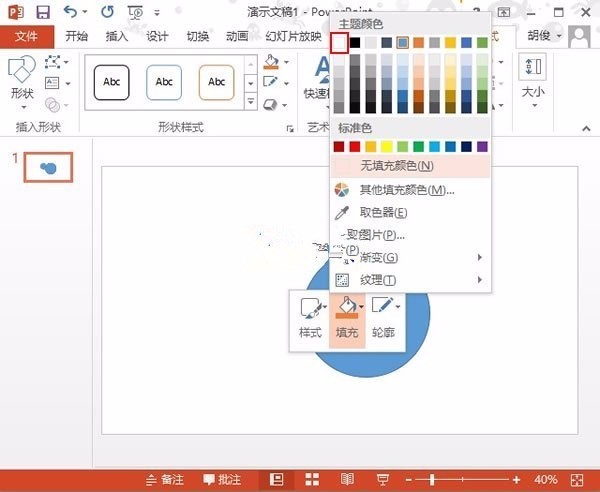Click the zoom slider handle
Viewport: 600px width, 492px height.
point(432,480)
